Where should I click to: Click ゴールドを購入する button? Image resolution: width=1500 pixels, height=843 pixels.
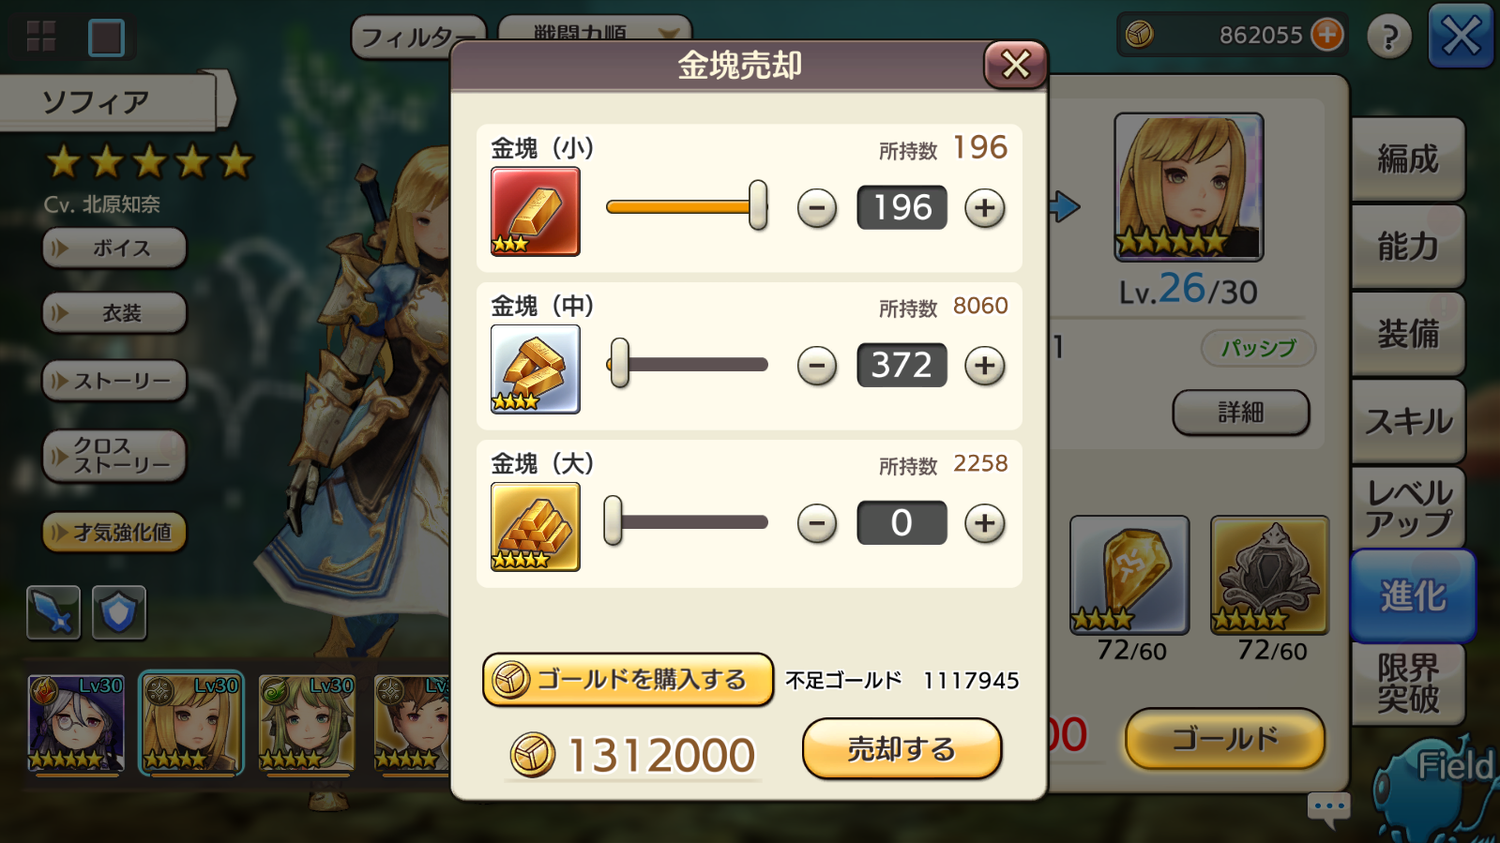point(627,680)
